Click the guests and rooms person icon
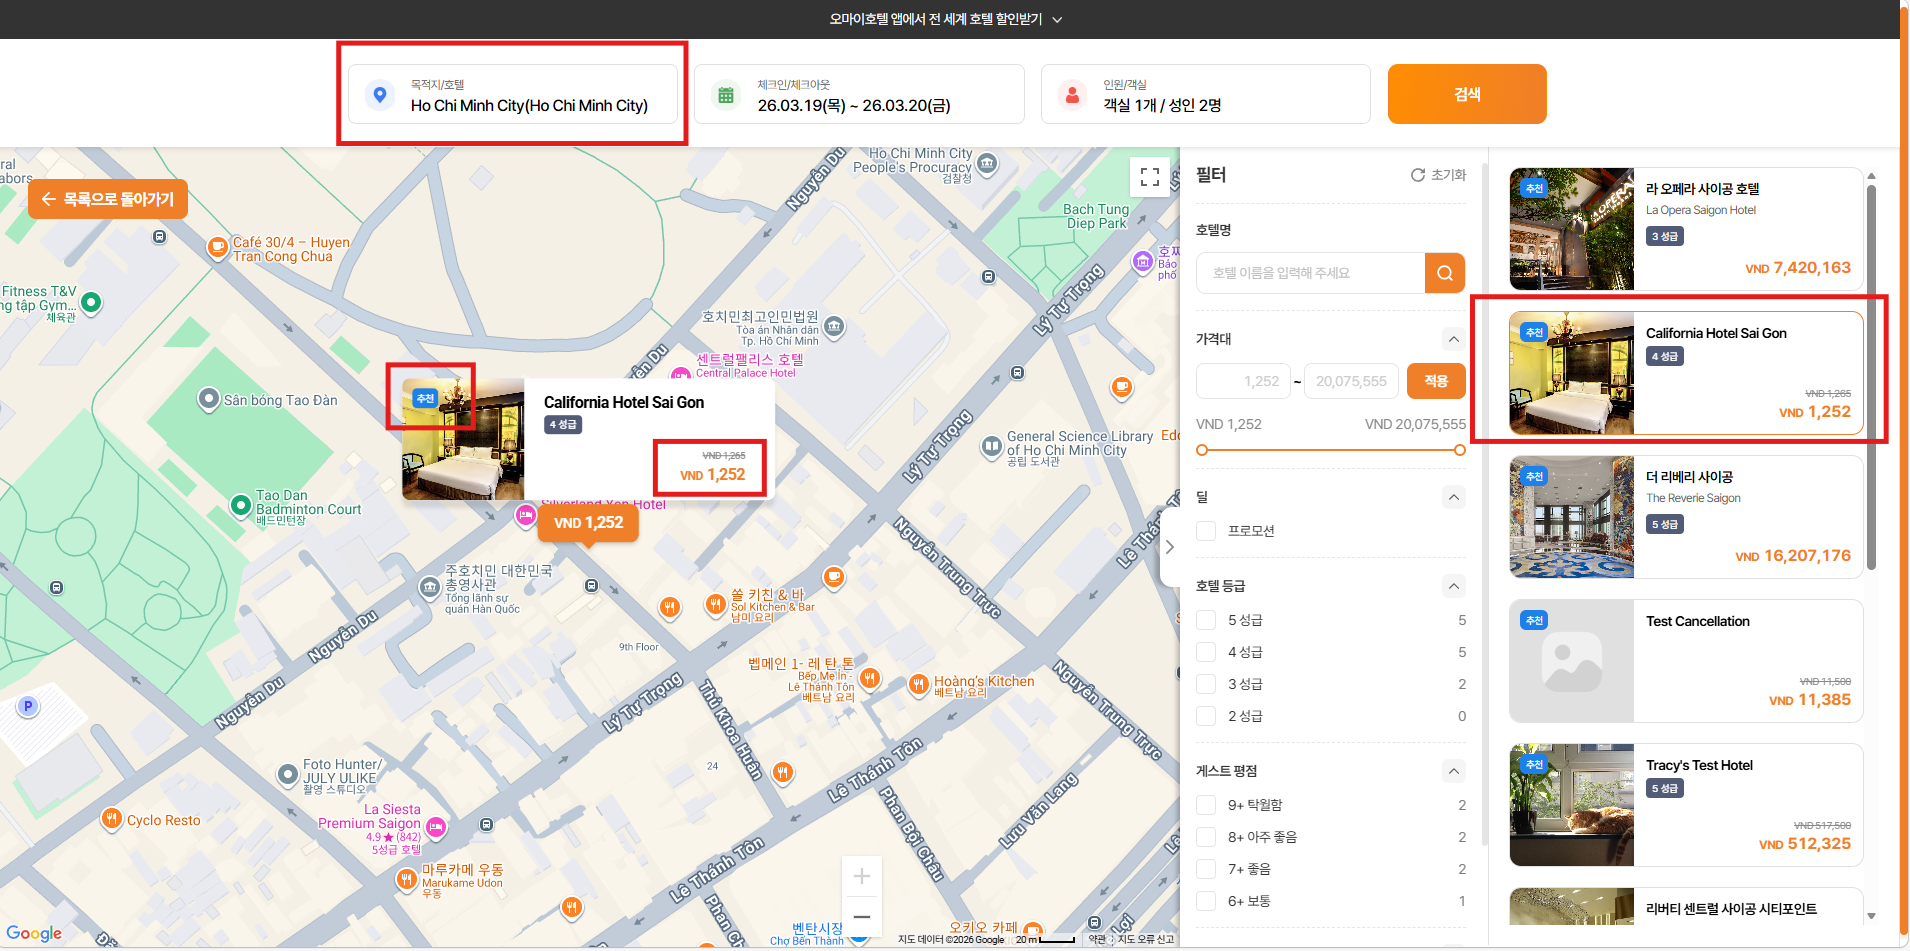The image size is (1910, 951). tap(1072, 95)
